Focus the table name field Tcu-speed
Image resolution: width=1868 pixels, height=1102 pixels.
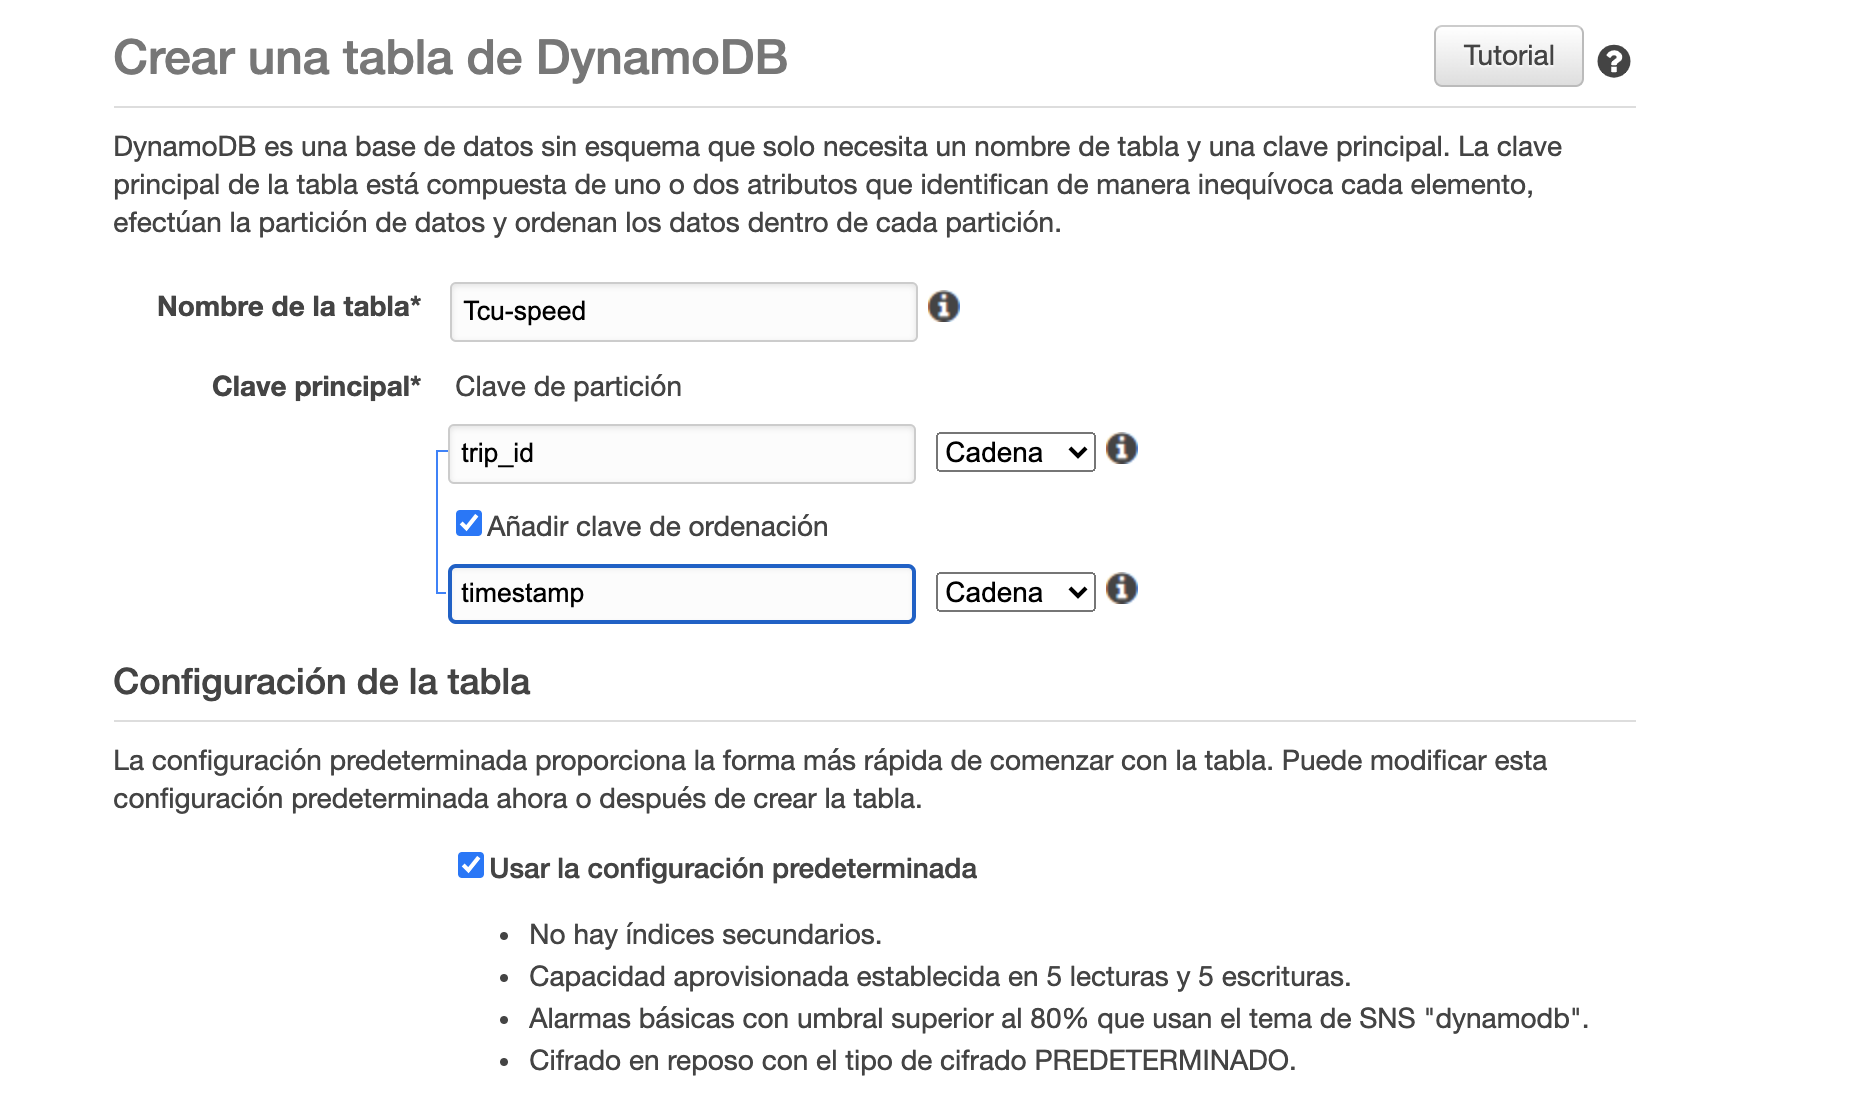pyautogui.click(x=683, y=312)
